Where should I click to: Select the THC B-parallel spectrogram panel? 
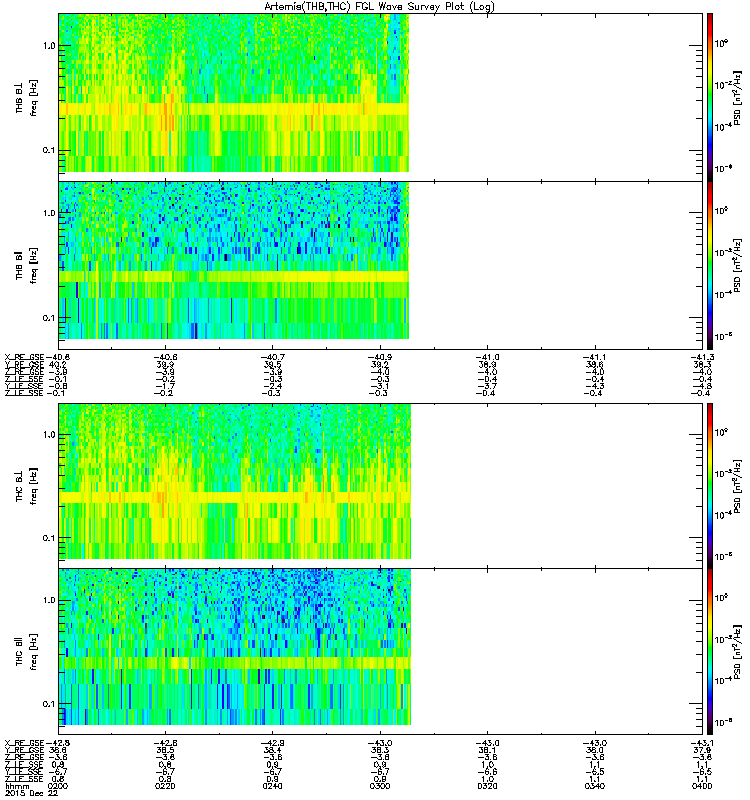[x=380, y=652]
